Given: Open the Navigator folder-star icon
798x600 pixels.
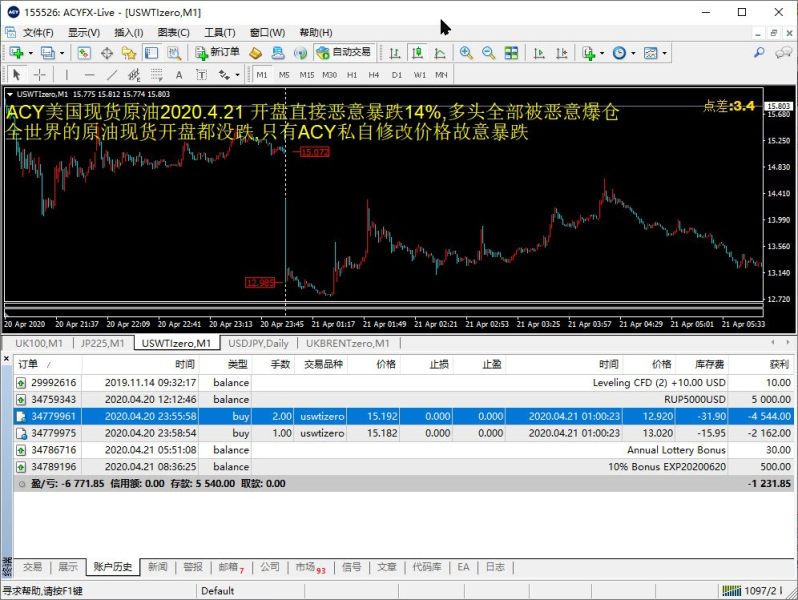Looking at the screenshot, I should (x=129, y=52).
